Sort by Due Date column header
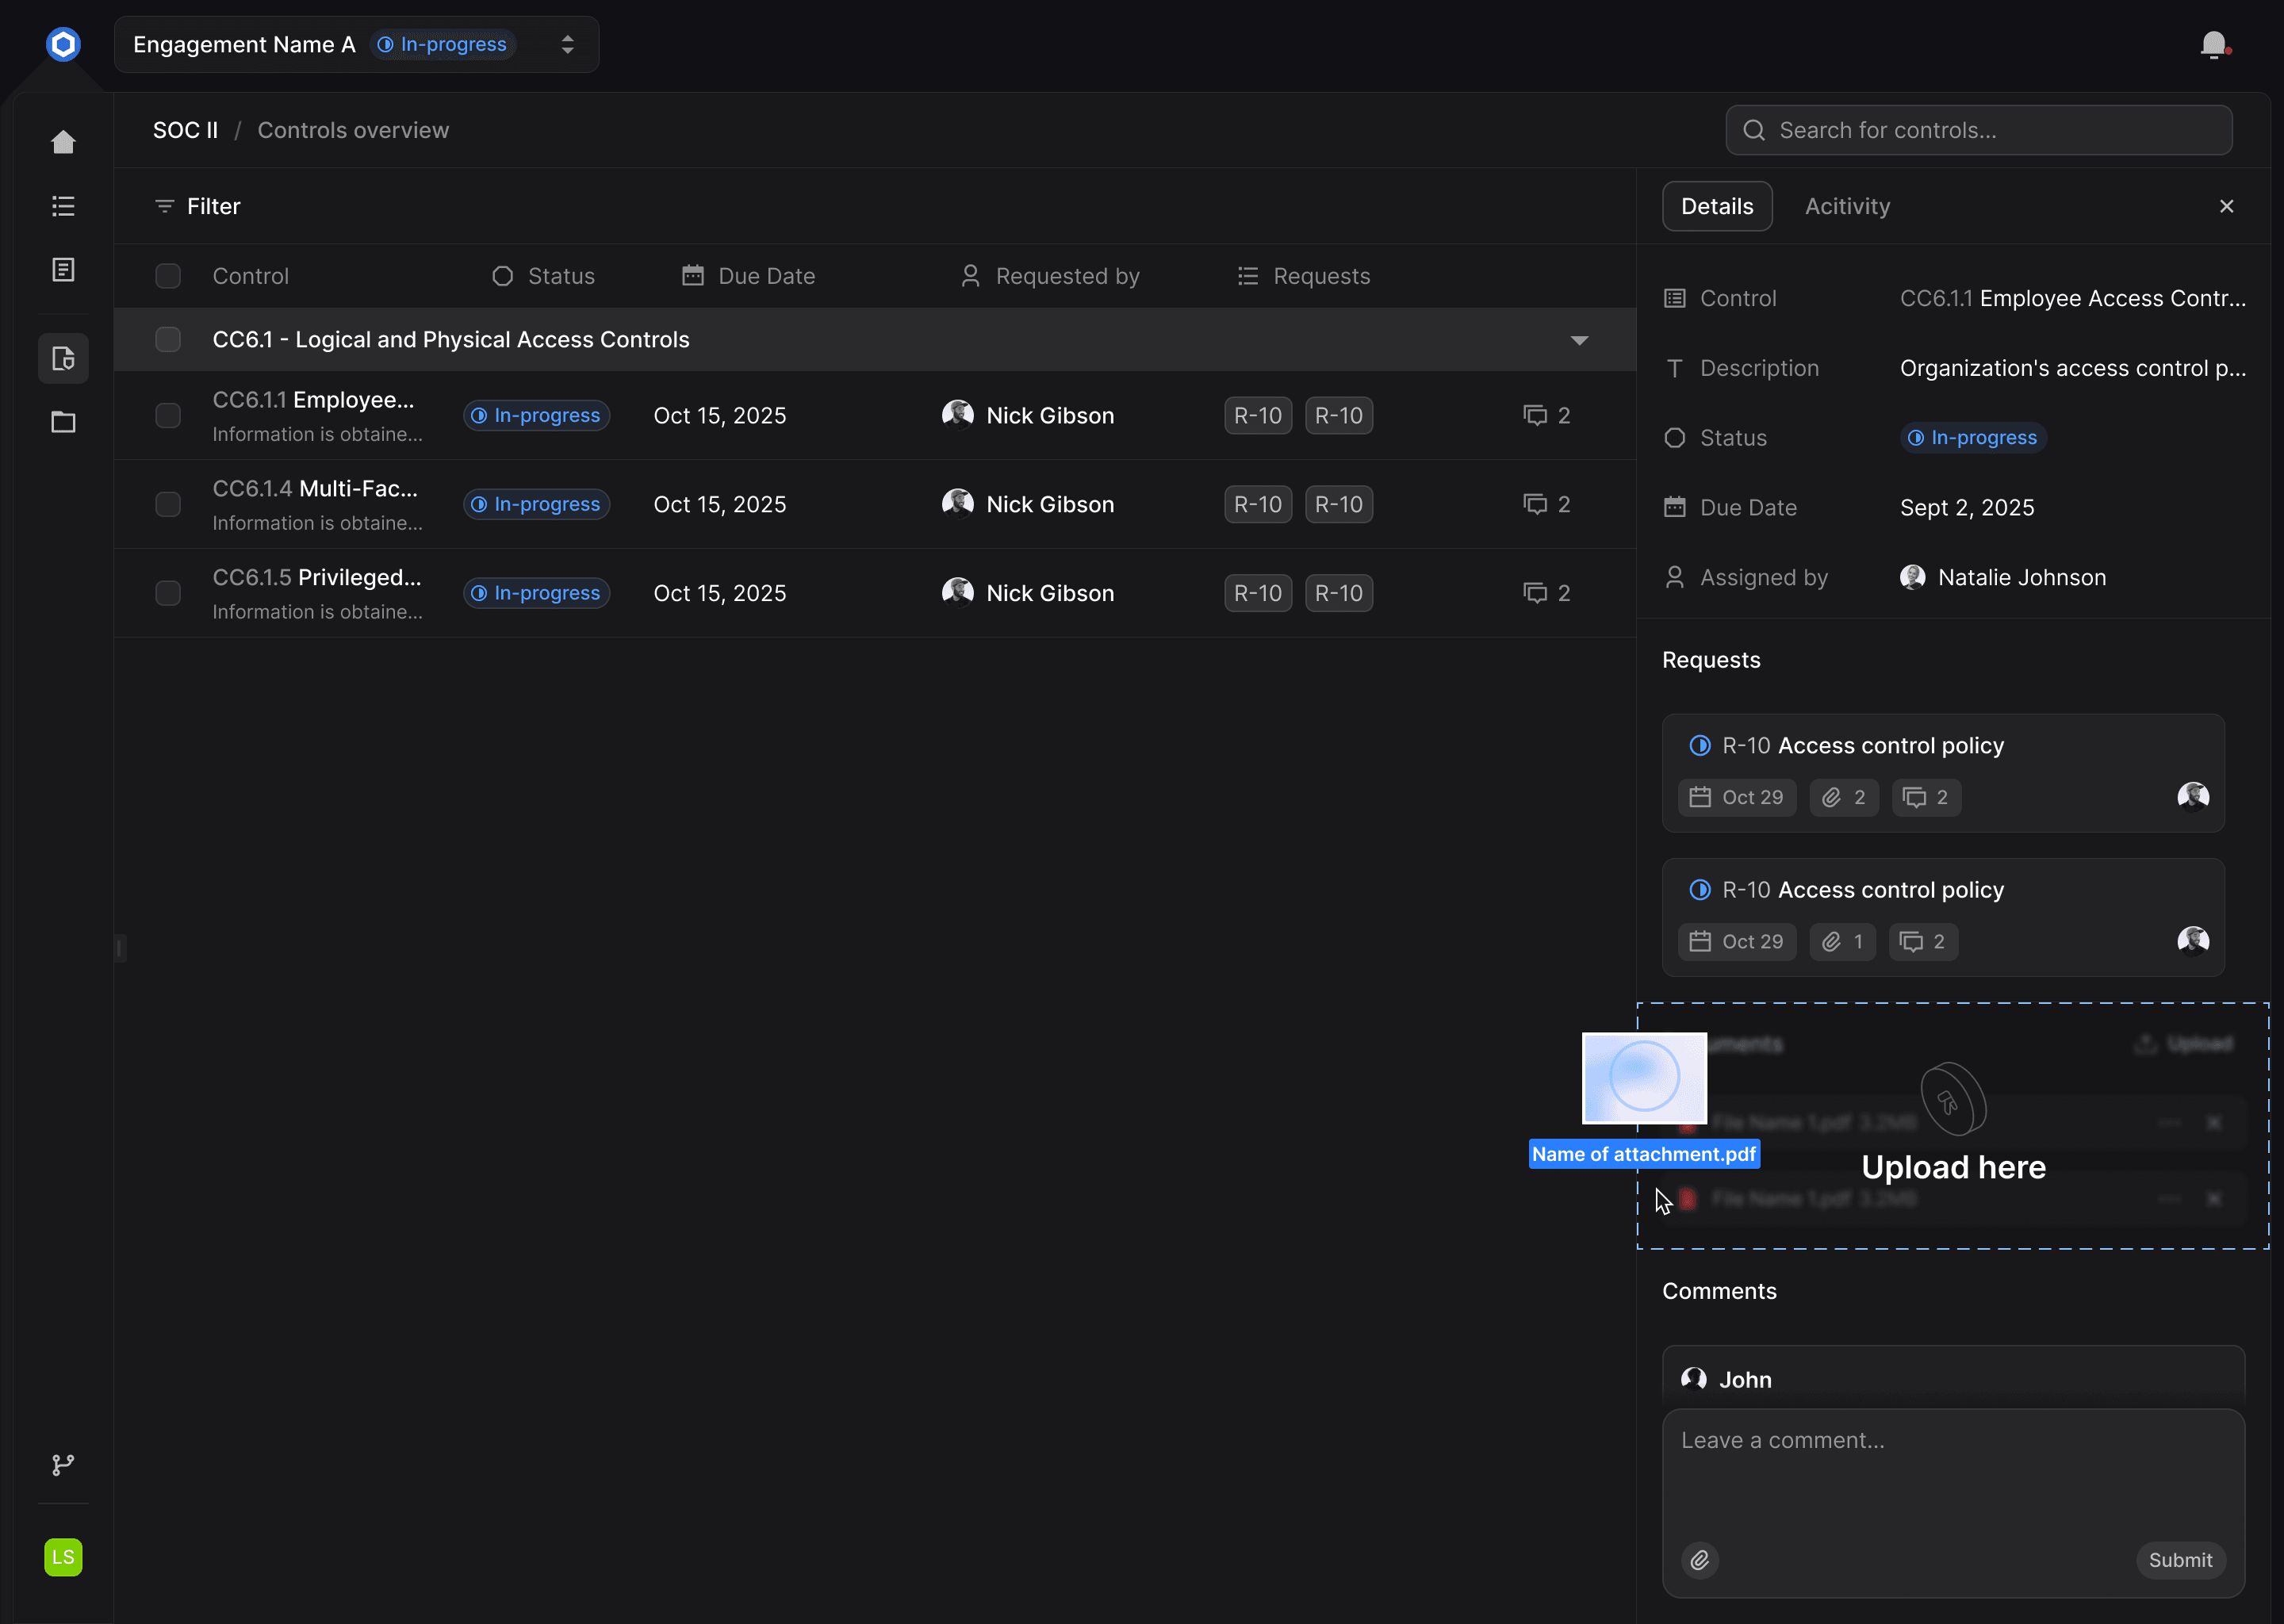The width and height of the screenshot is (2284, 1624). coord(749,276)
